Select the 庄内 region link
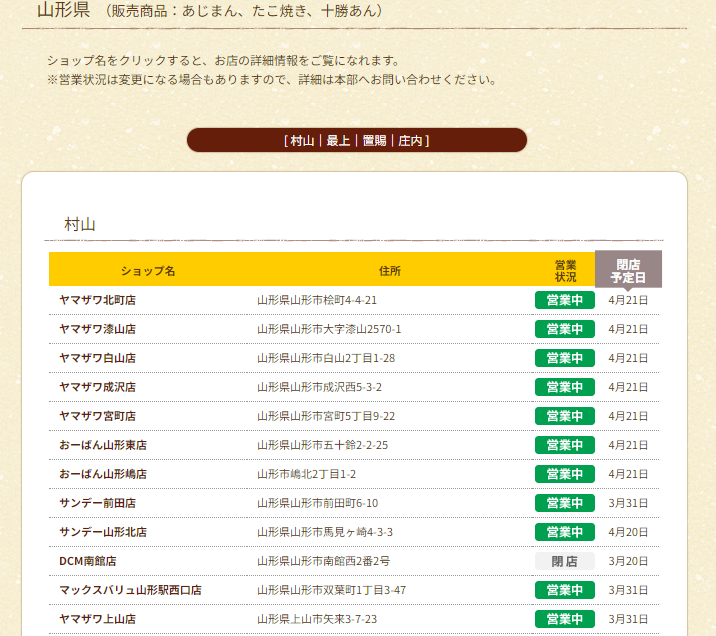The height and width of the screenshot is (636, 716). [410, 141]
